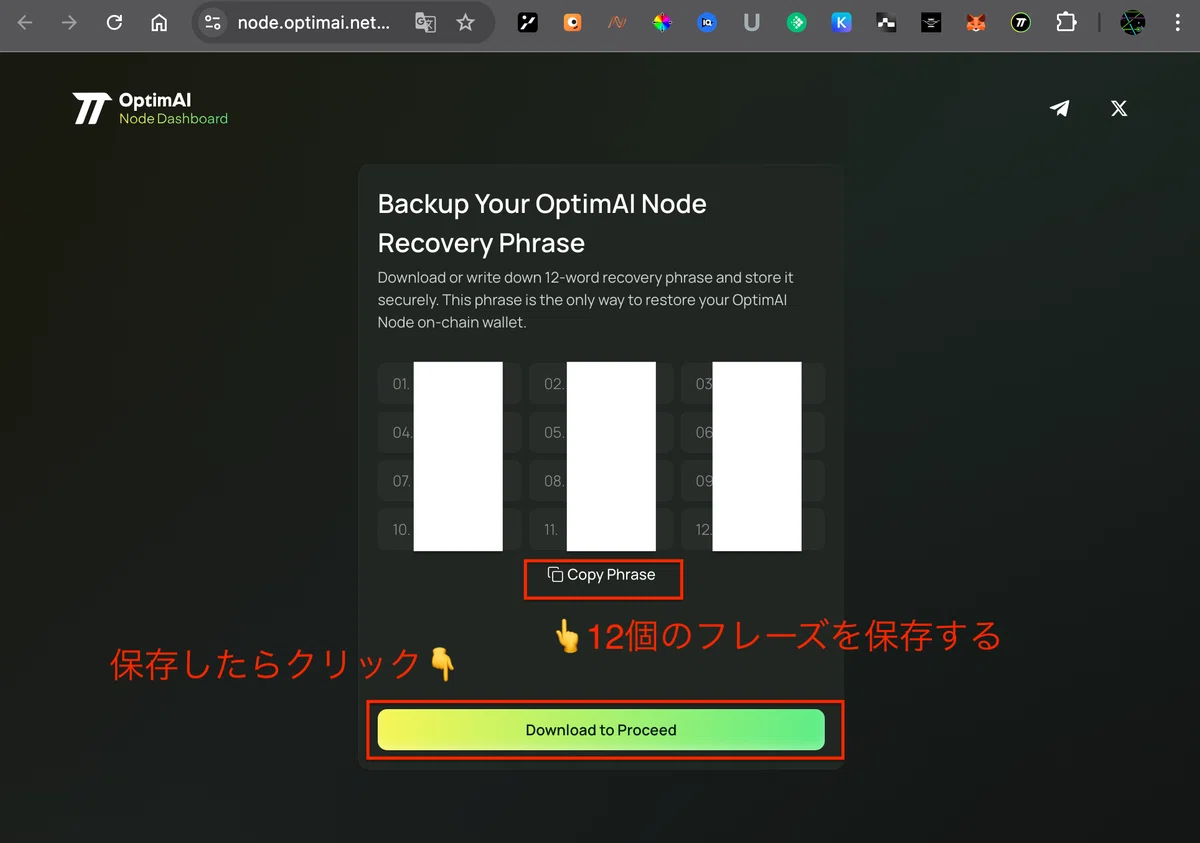Viewport: 1200px width, 843px height.
Task: Click the Copy Phrase button
Action: point(602,575)
